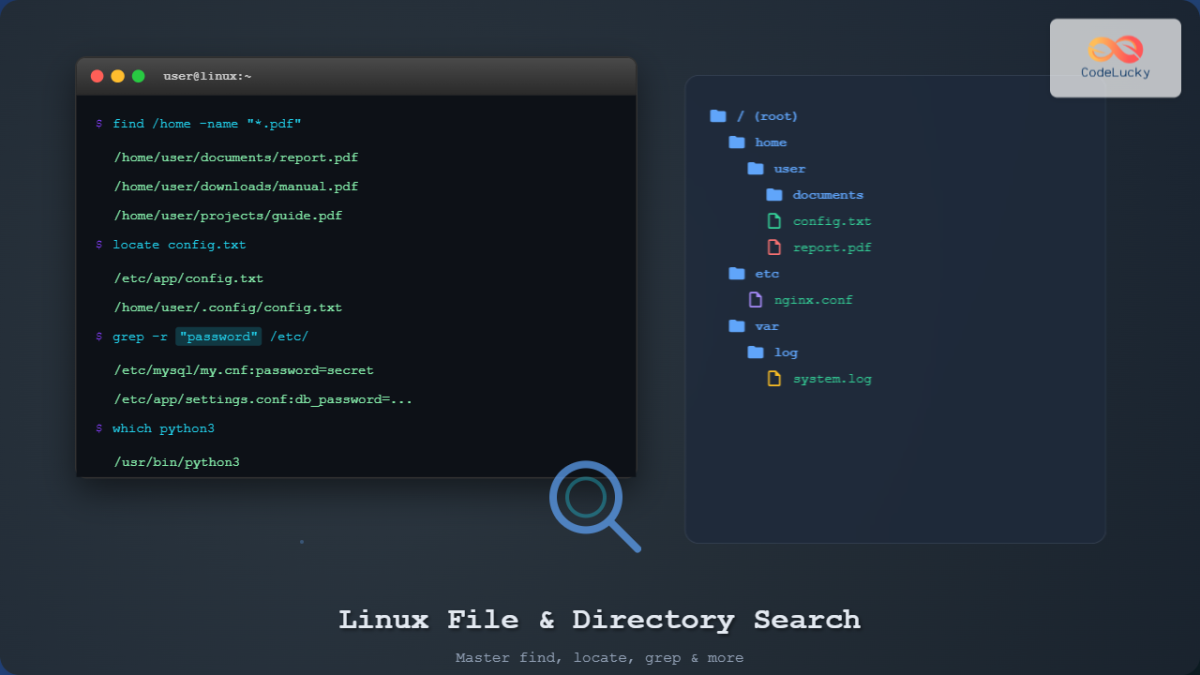Click the etc folder icon
Viewport: 1200px width, 675px height.
click(737, 273)
